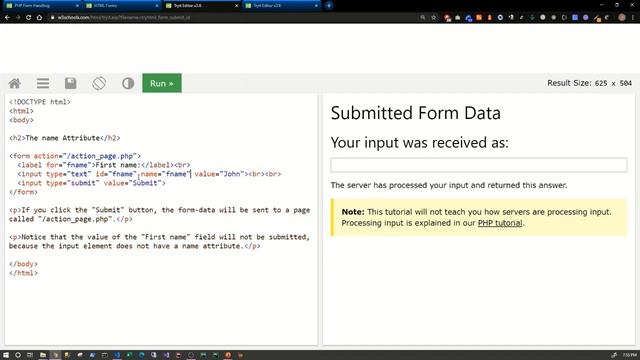Place cursor in the label fname line

click(x=104, y=165)
